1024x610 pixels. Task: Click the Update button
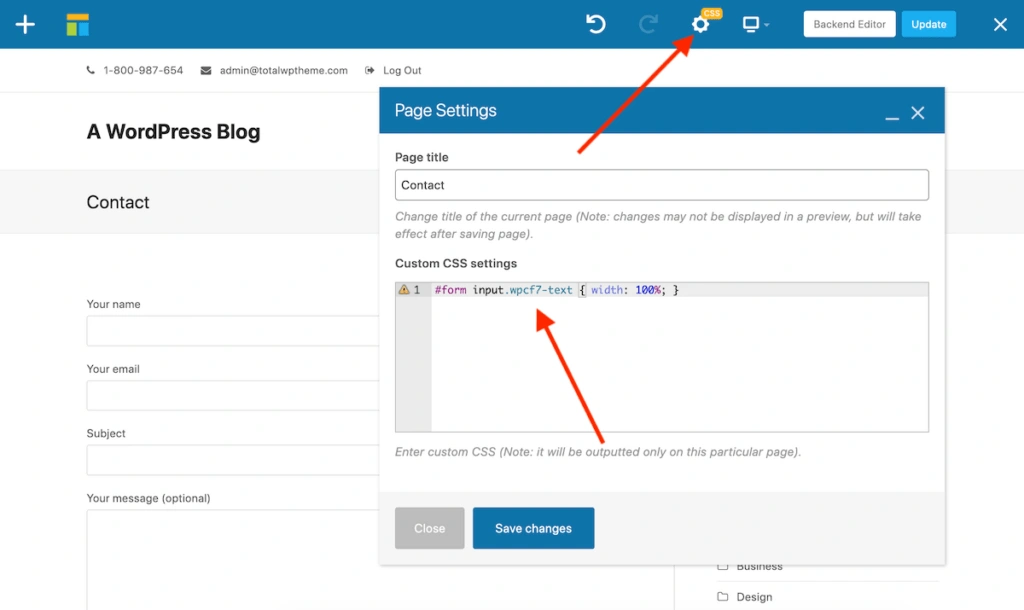click(928, 24)
